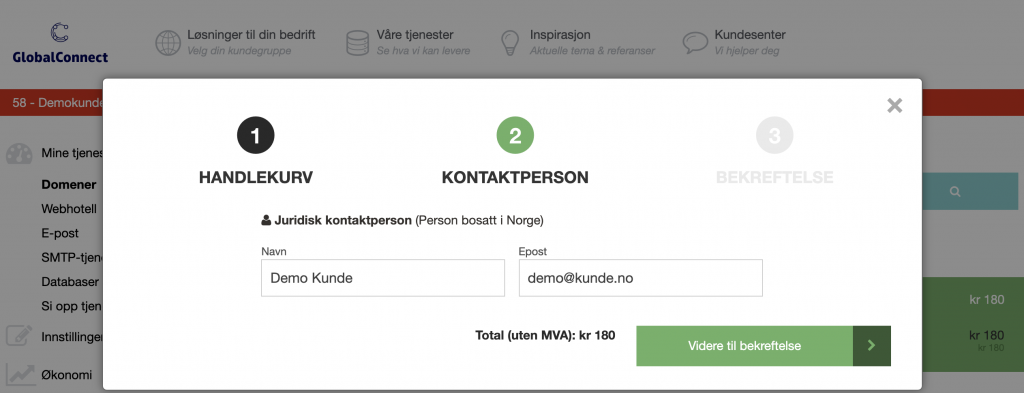Click the arrow chevron on the green button
1024x393 pixels.
pos(871,346)
